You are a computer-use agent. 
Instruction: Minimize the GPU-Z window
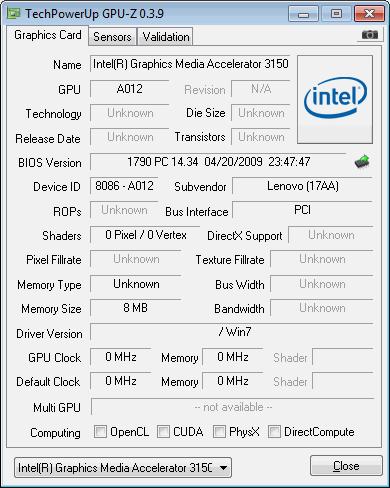pyautogui.click(x=303, y=14)
